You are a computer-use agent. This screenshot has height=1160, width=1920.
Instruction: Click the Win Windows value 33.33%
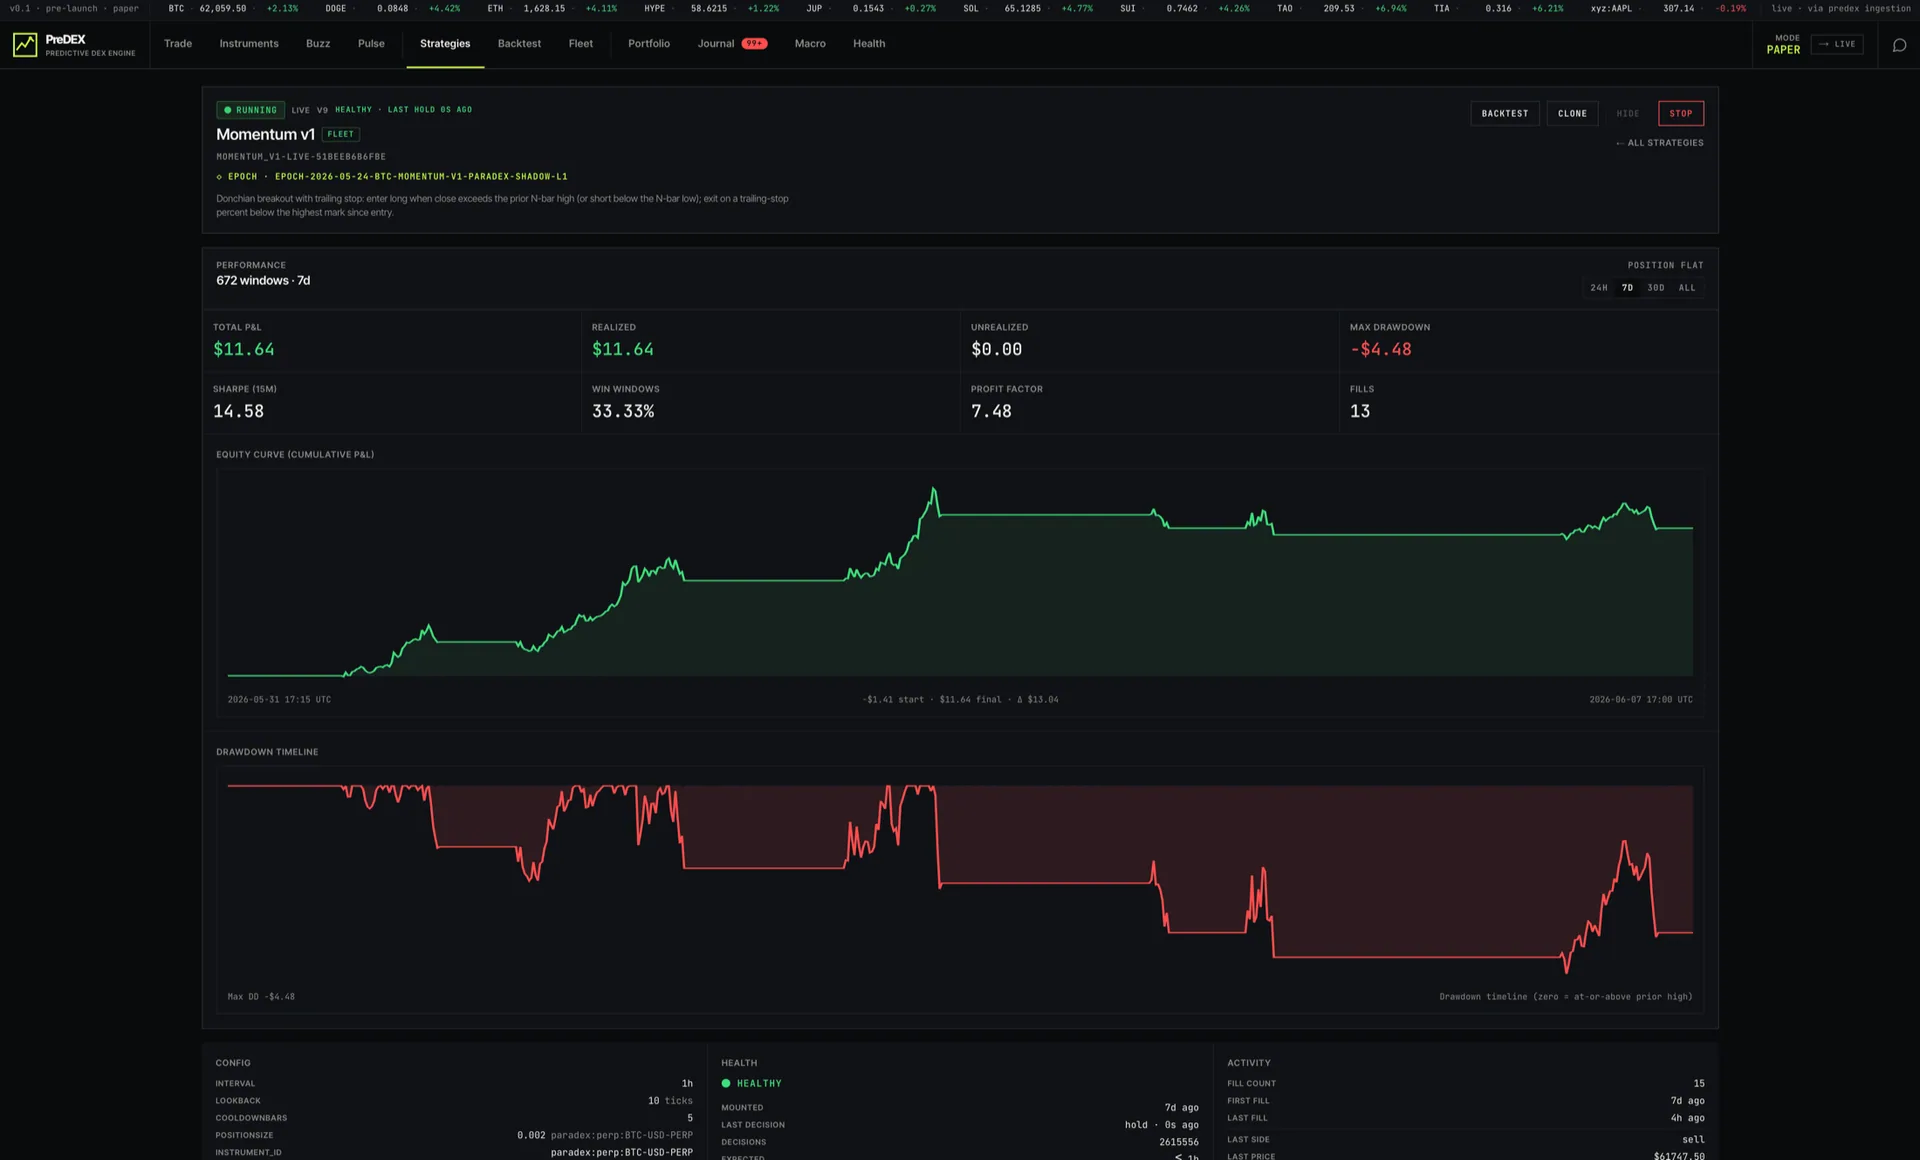pyautogui.click(x=623, y=411)
